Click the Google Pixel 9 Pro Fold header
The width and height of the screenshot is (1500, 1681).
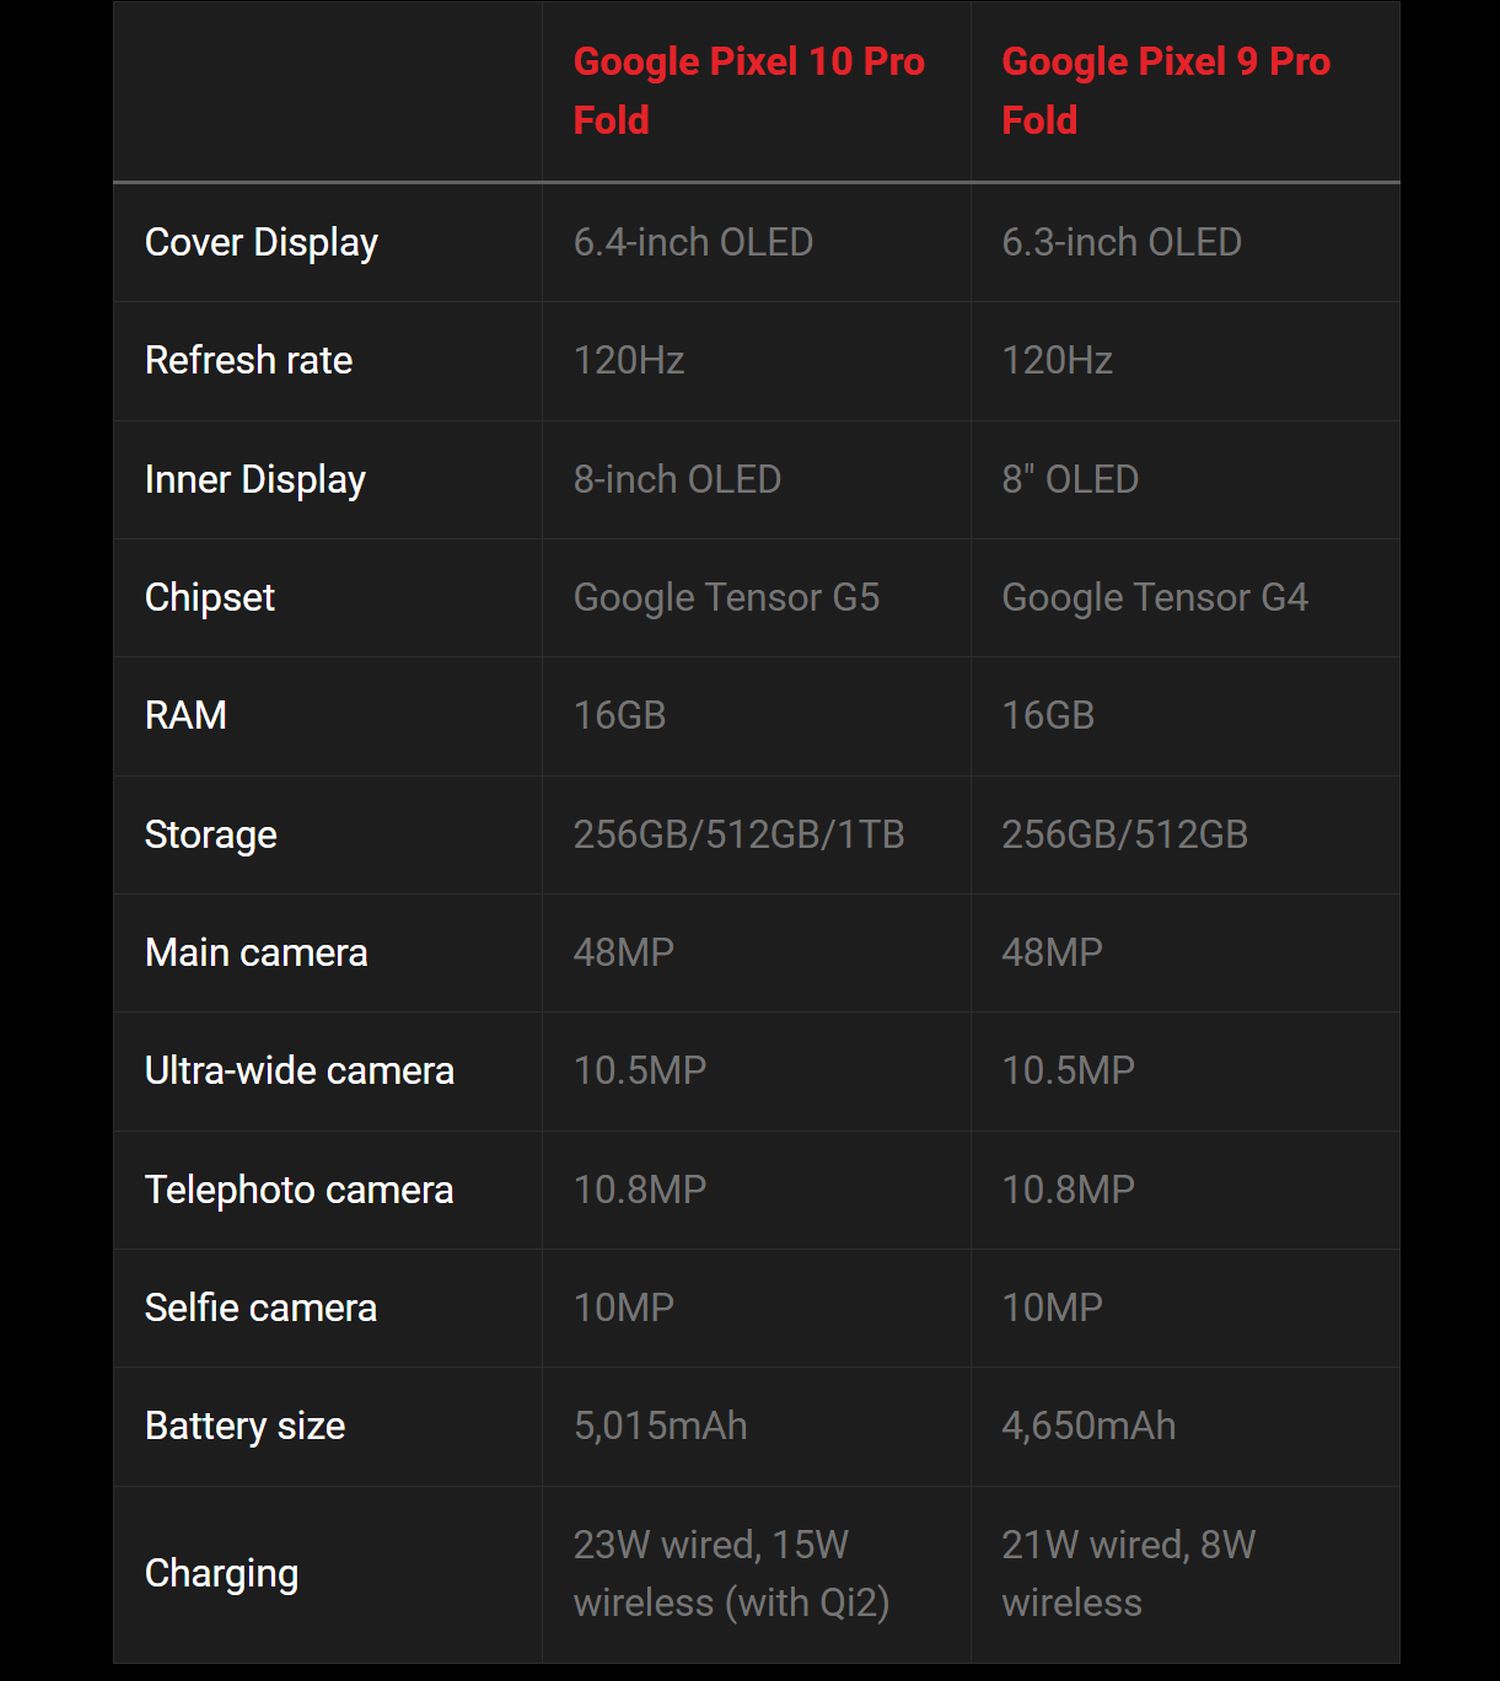click(1165, 91)
